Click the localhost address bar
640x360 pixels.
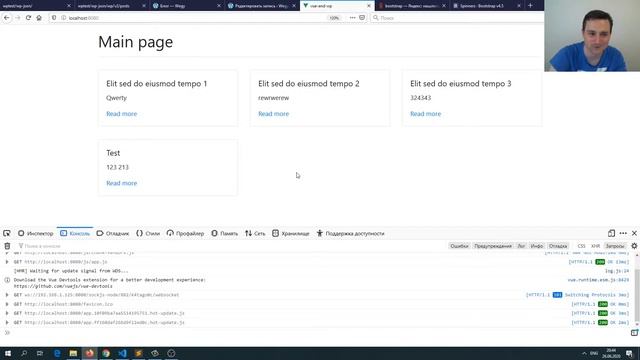click(x=196, y=18)
